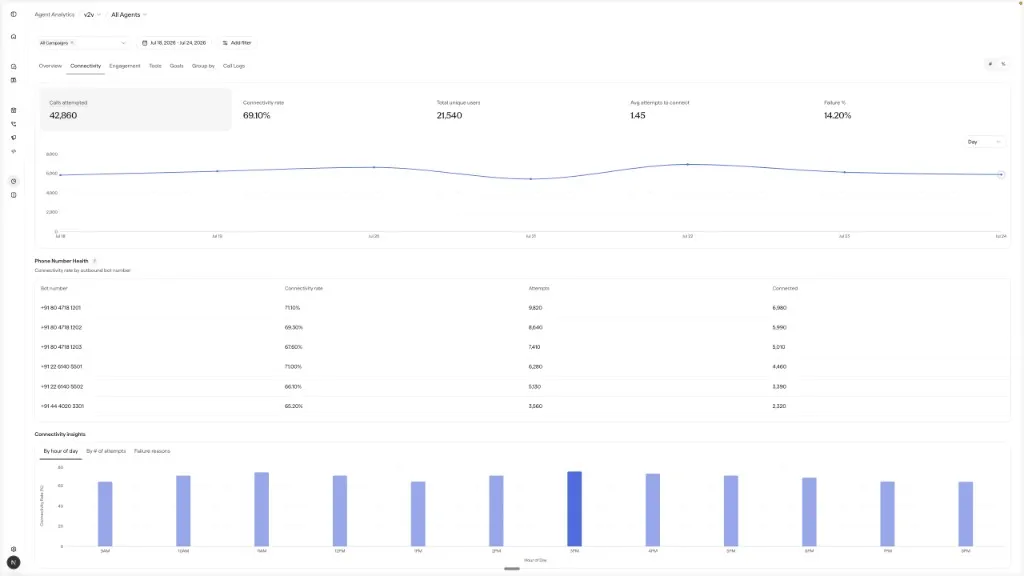Click the Connectivity rate table column header
1024x576 pixels.
(304, 288)
